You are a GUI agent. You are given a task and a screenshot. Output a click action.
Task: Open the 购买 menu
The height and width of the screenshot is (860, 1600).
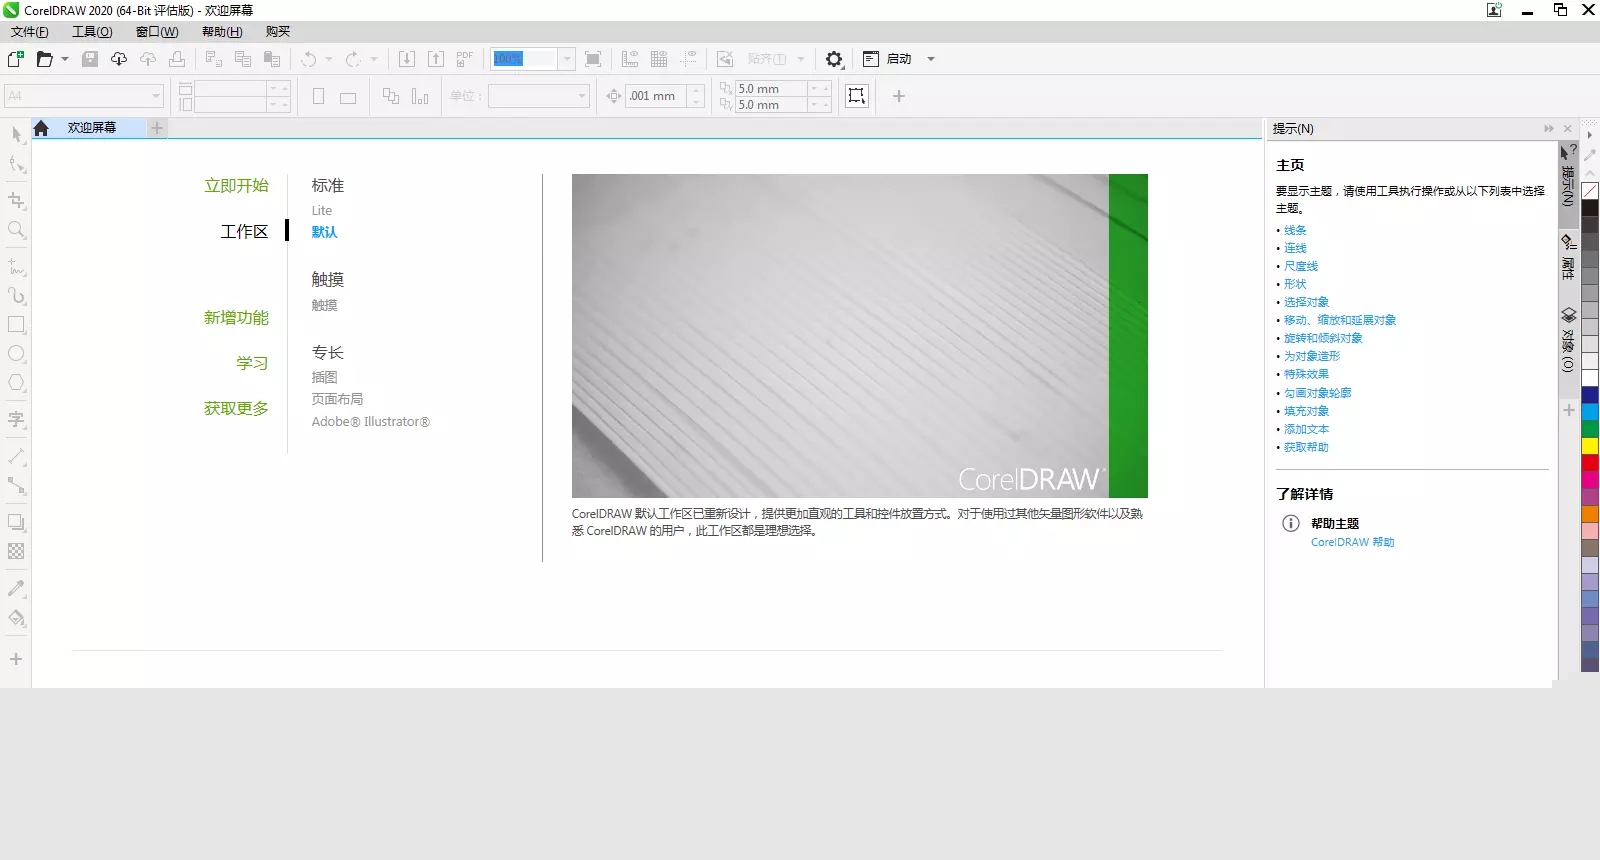(278, 32)
